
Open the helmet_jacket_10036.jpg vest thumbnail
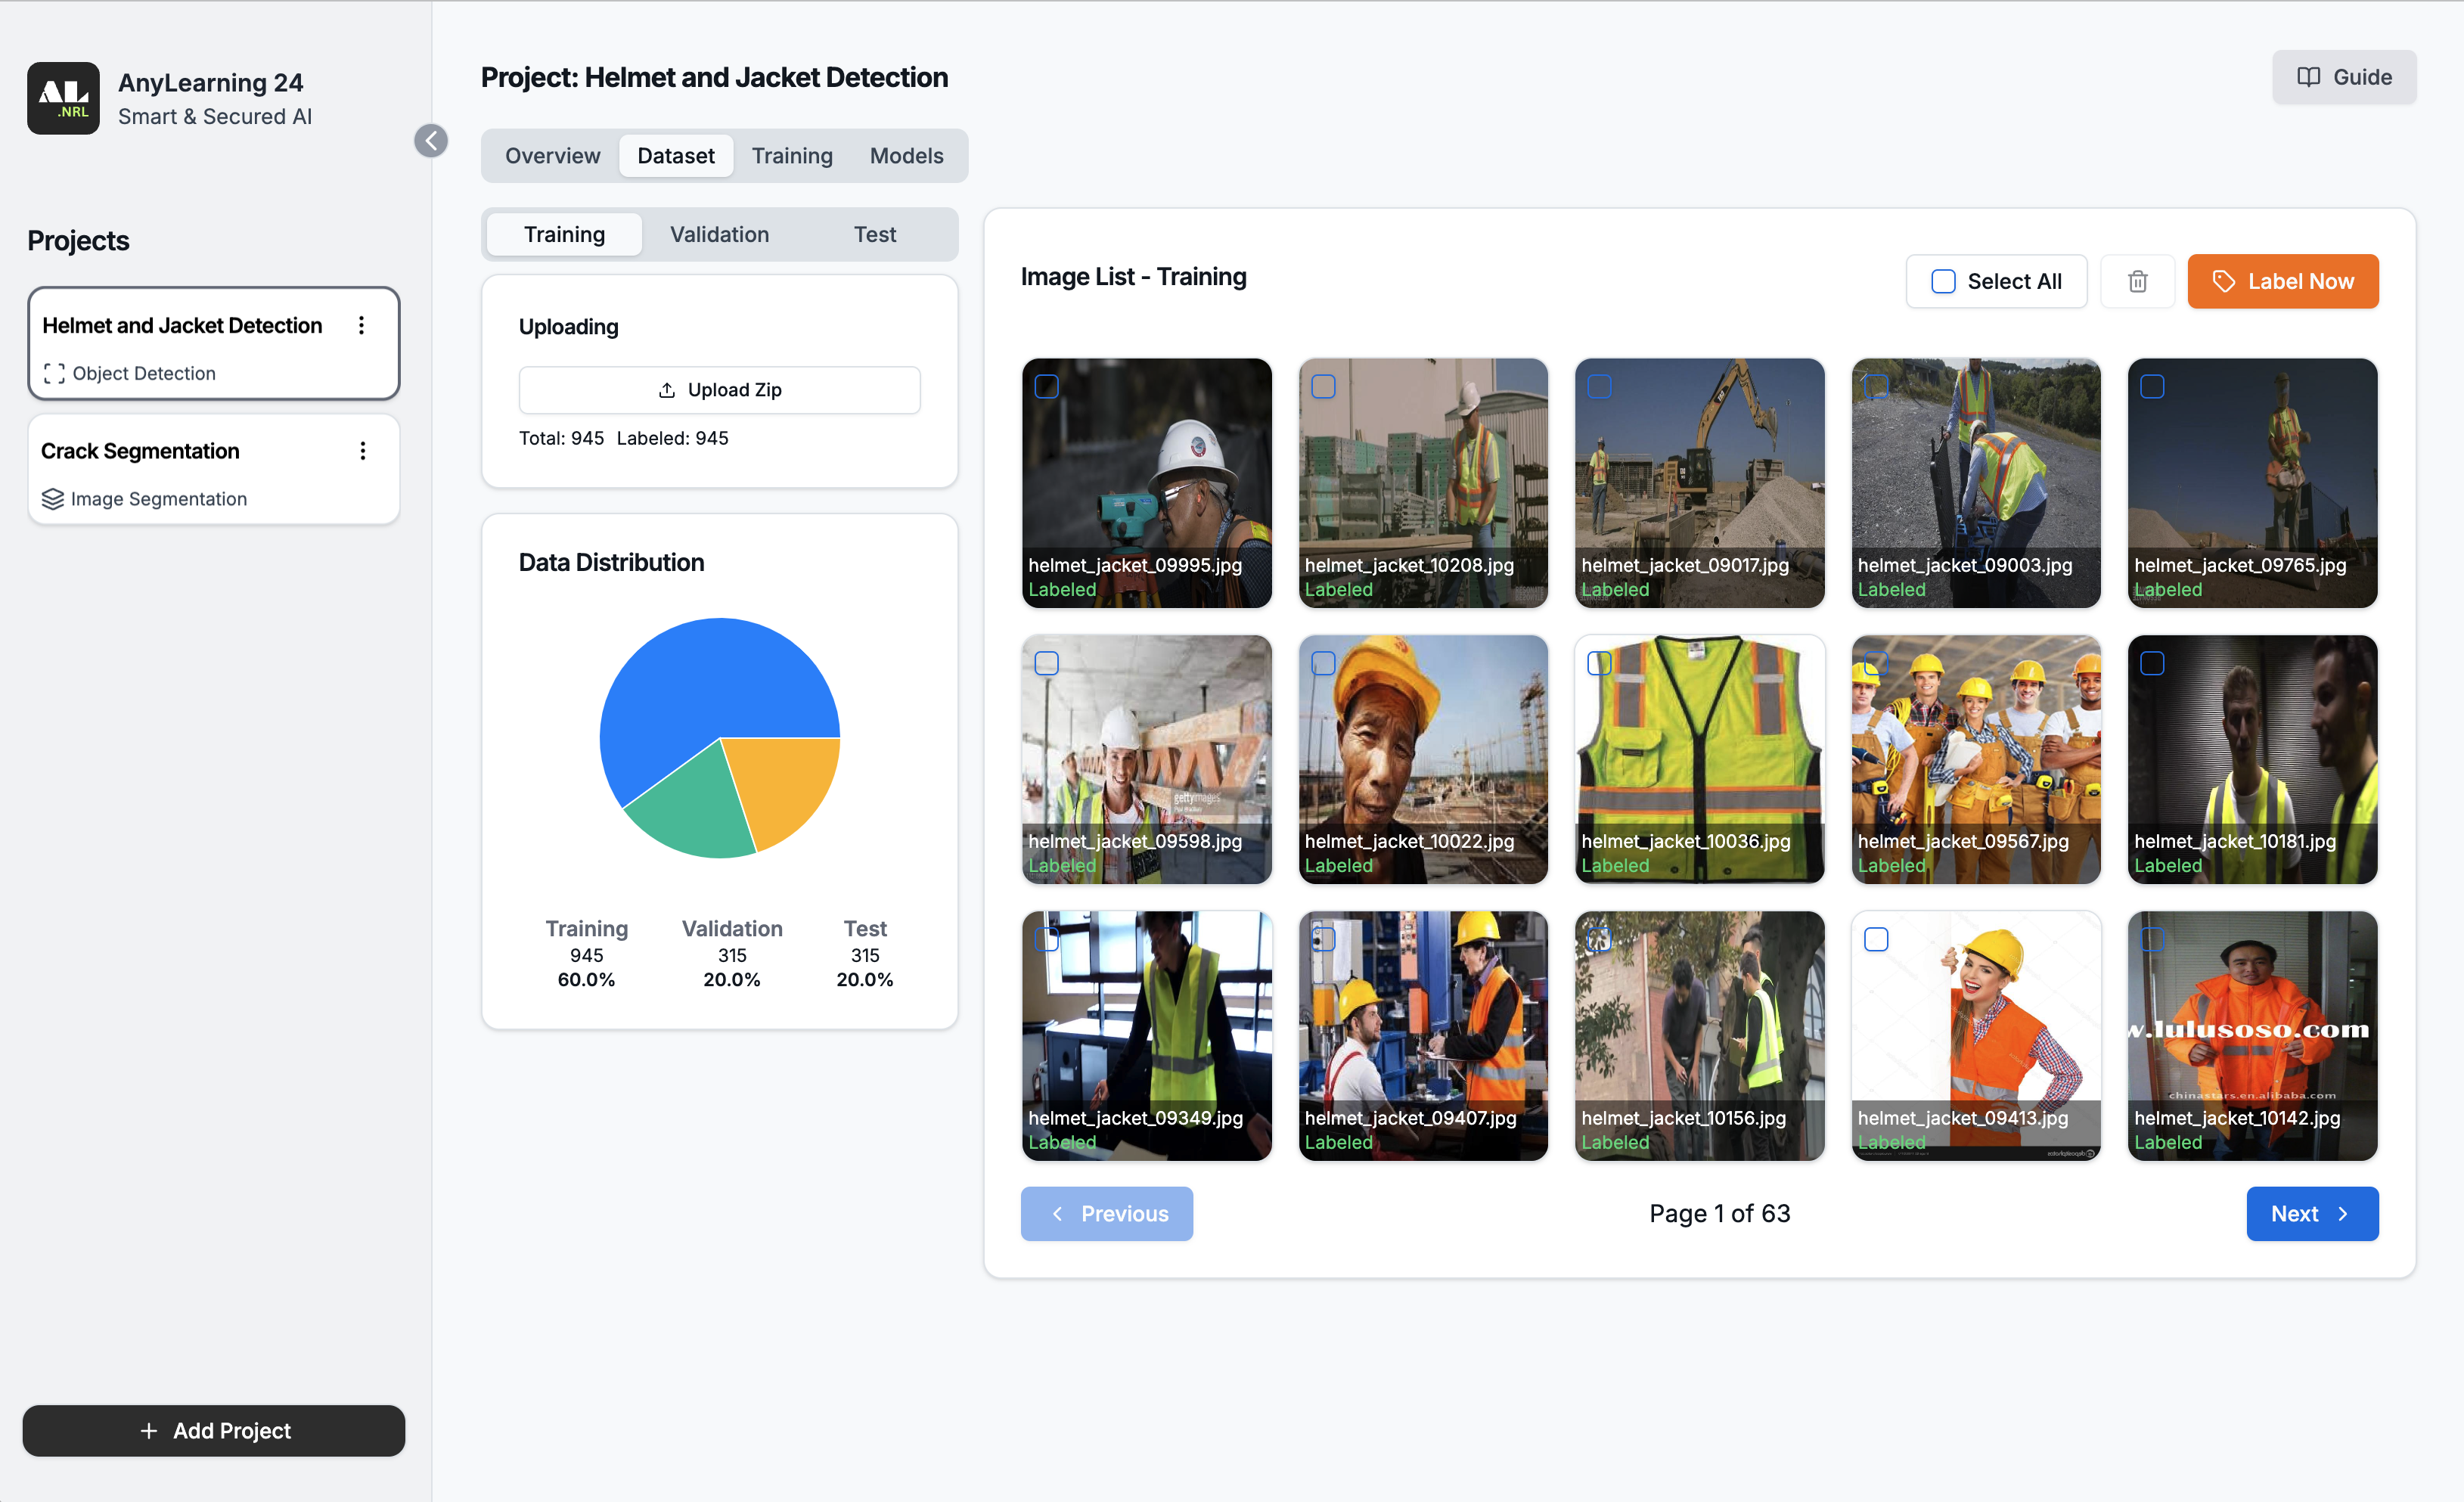(1699, 740)
